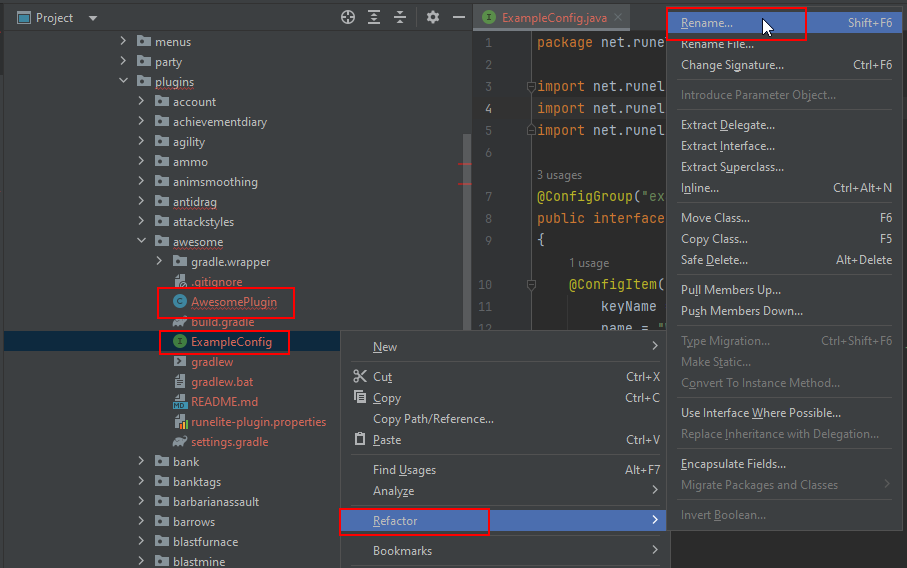
Task: Expand the account folder
Action: pos(141,101)
